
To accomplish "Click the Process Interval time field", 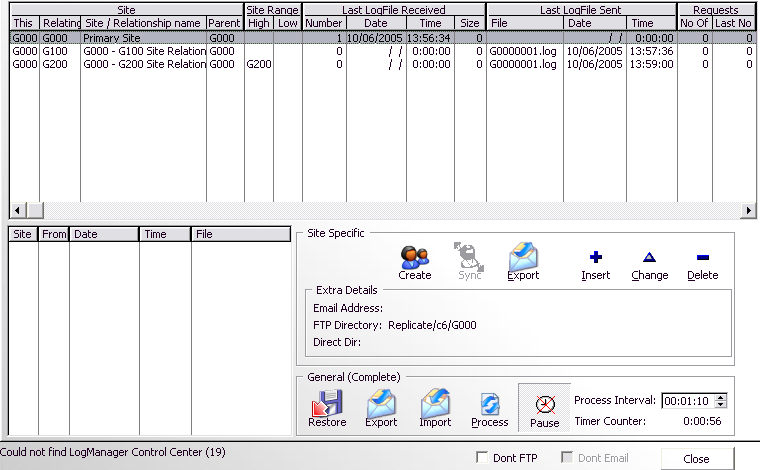I will [x=688, y=401].
